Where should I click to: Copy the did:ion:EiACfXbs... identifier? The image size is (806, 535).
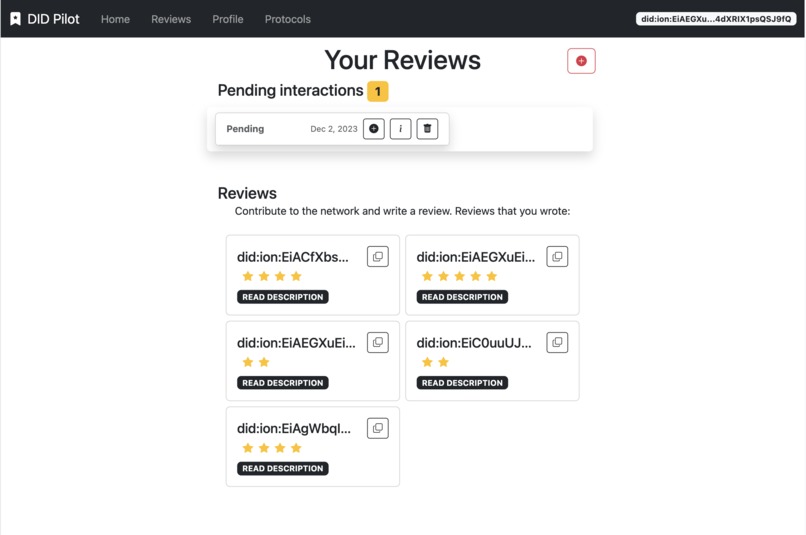pos(378,256)
